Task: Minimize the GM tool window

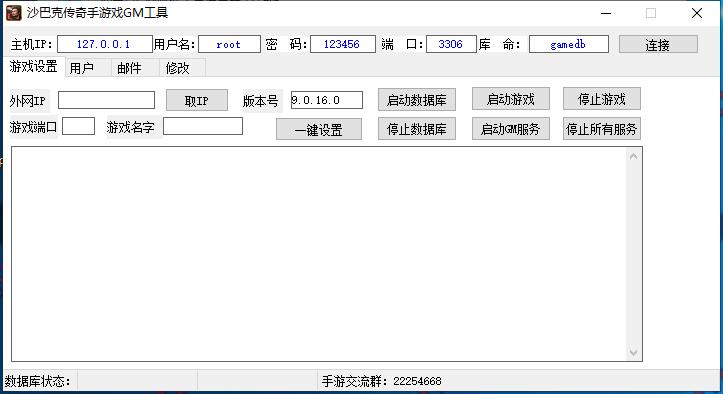Action: pos(606,13)
